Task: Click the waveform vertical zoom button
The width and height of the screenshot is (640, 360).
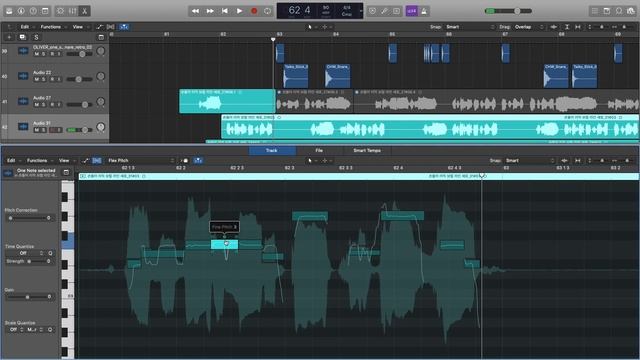Action: [x=554, y=27]
